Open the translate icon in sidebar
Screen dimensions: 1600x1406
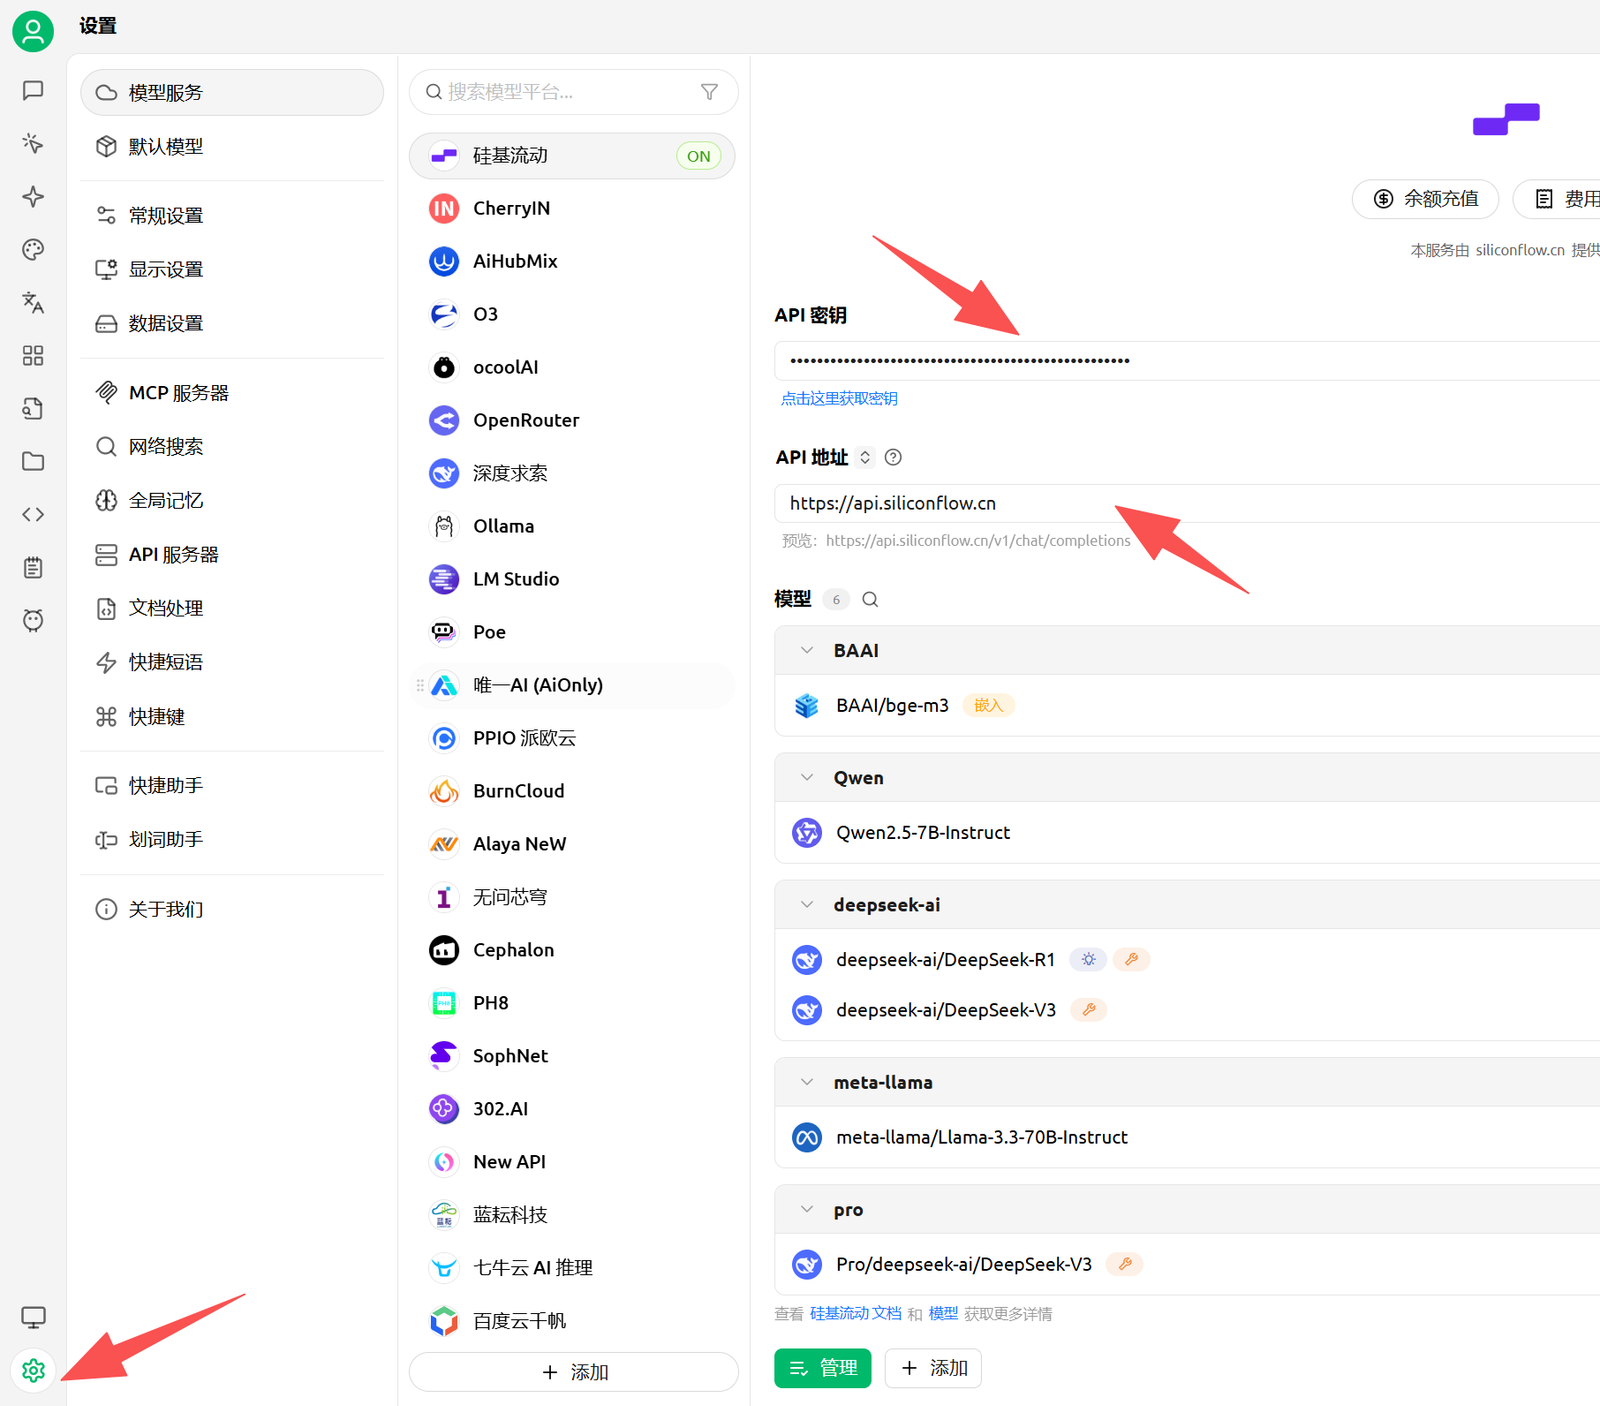coord(33,302)
